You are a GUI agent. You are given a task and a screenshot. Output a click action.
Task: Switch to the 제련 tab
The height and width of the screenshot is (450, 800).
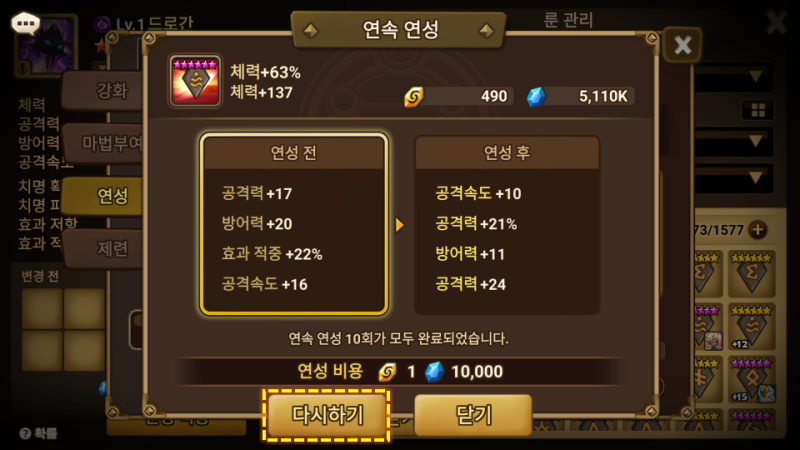(105, 248)
